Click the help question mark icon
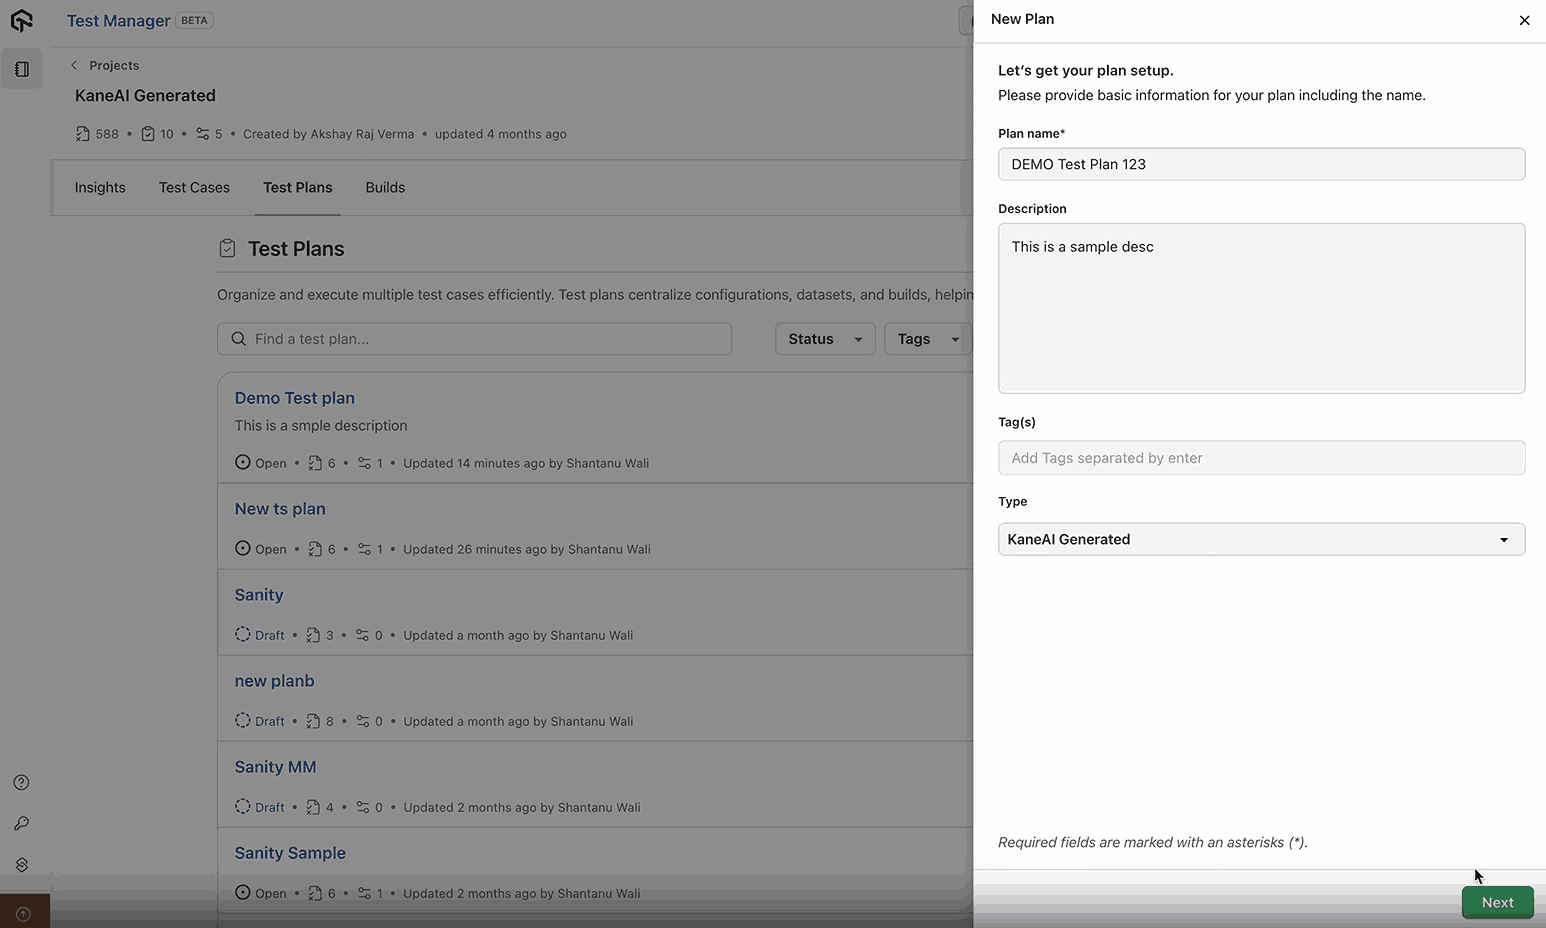Viewport: 1546px width, 928px height. pos(21,782)
